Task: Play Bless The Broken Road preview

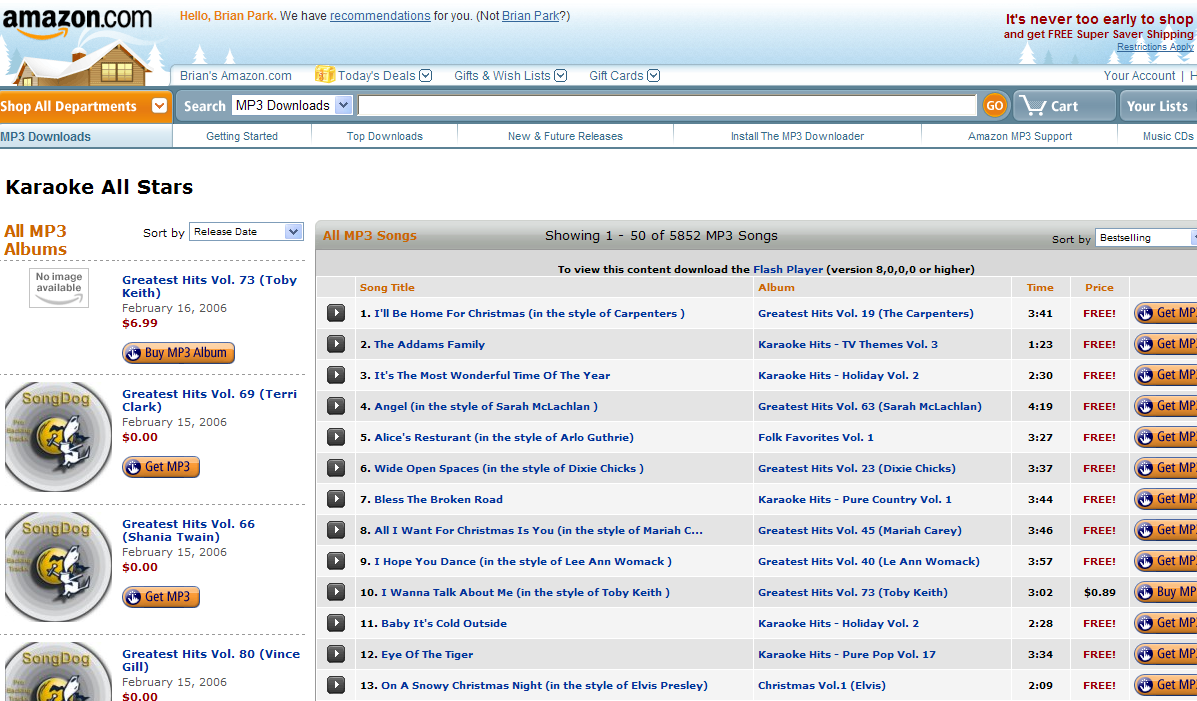Action: 336,499
